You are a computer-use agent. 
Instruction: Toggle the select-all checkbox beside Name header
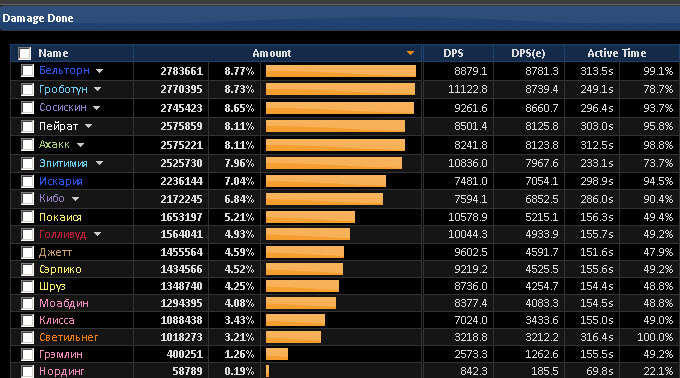click(x=25, y=53)
